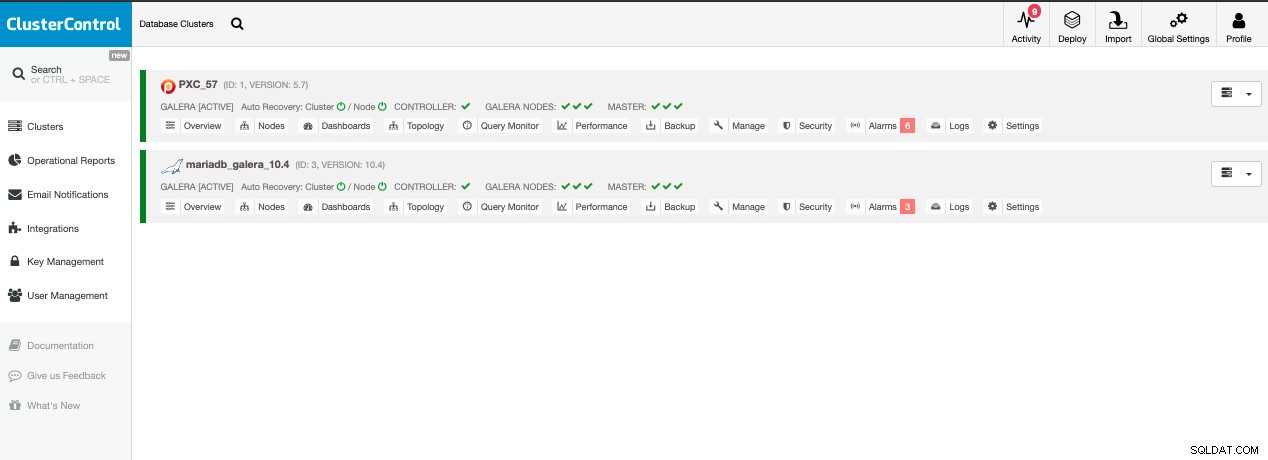This screenshot has width=1268, height=460.
Task: Toggle Cluster auto recovery for mariadb_galera_10.4
Action: [x=341, y=186]
